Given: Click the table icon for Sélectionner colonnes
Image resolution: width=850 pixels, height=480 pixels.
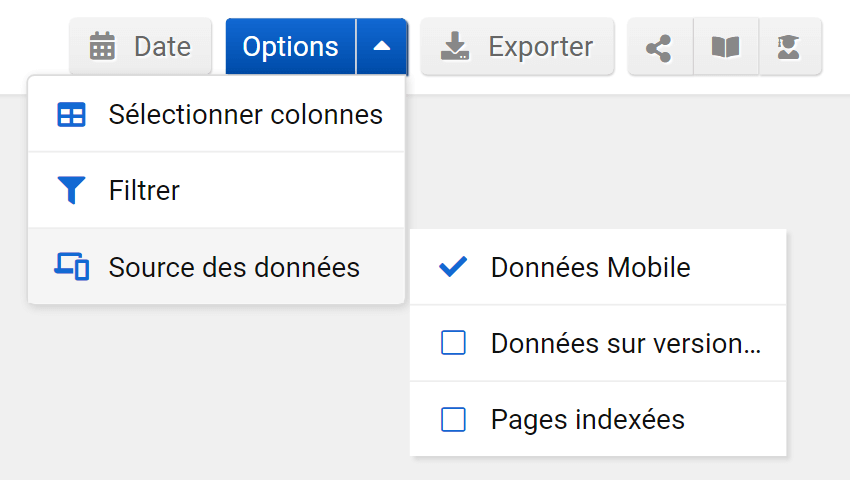Looking at the screenshot, I should point(71,114).
